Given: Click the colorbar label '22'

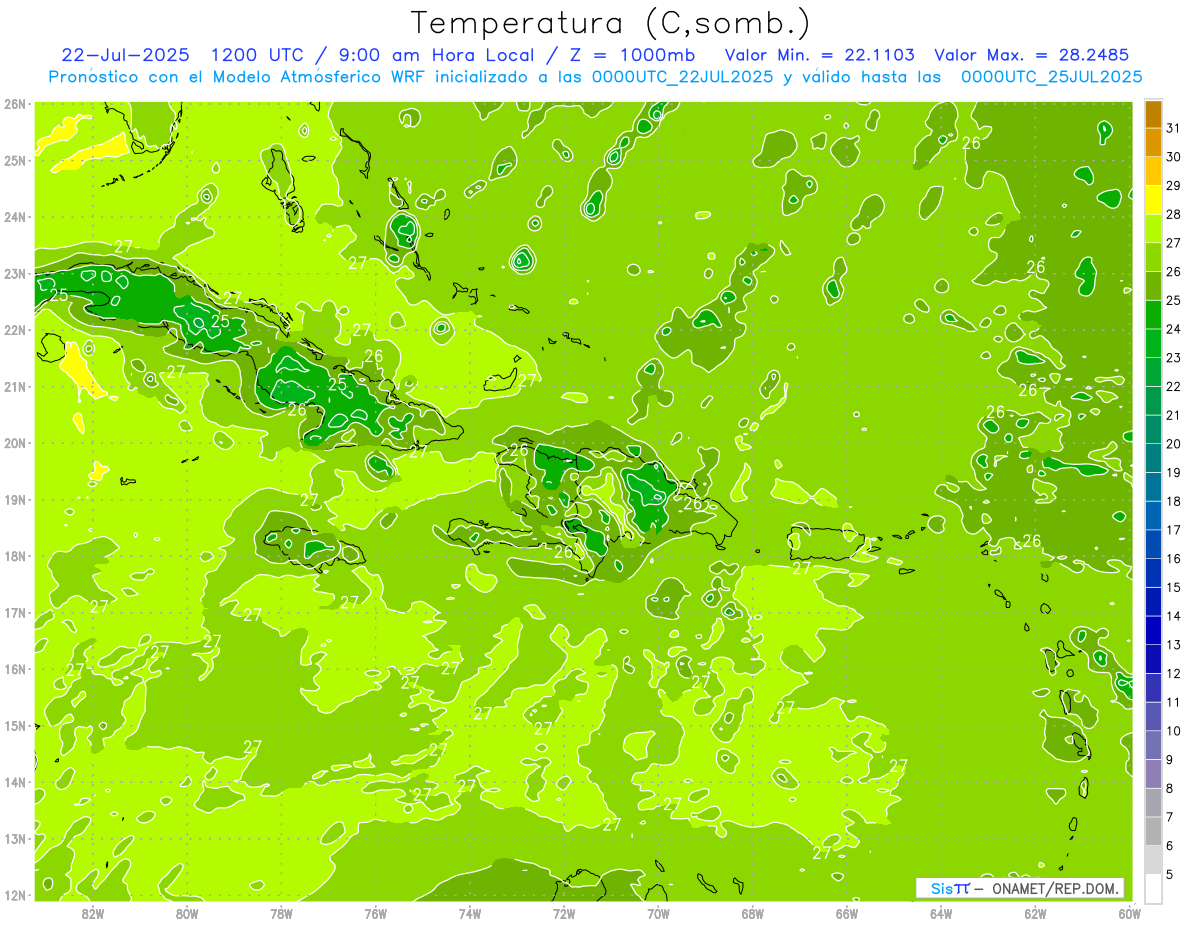Looking at the screenshot, I should point(1174,386).
